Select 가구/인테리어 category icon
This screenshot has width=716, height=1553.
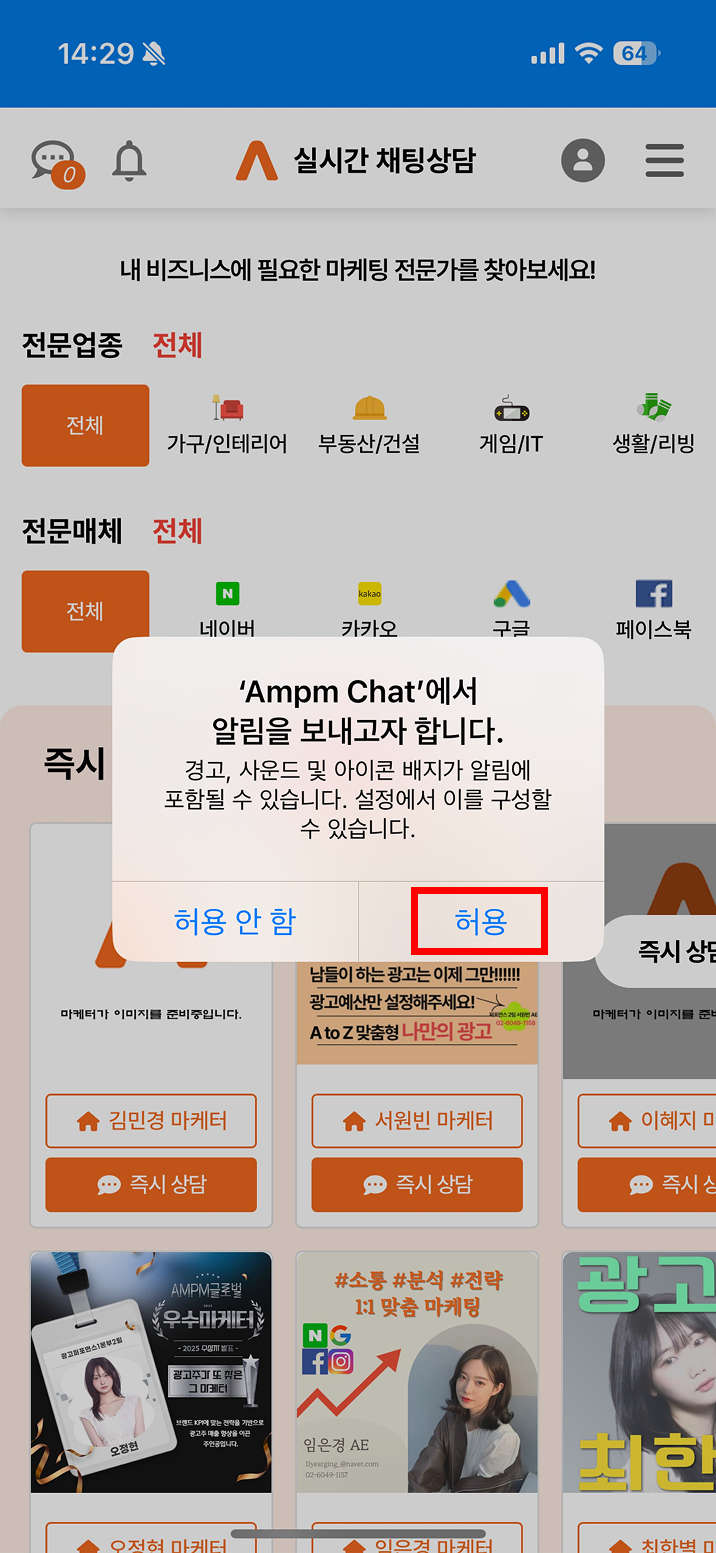(227, 408)
